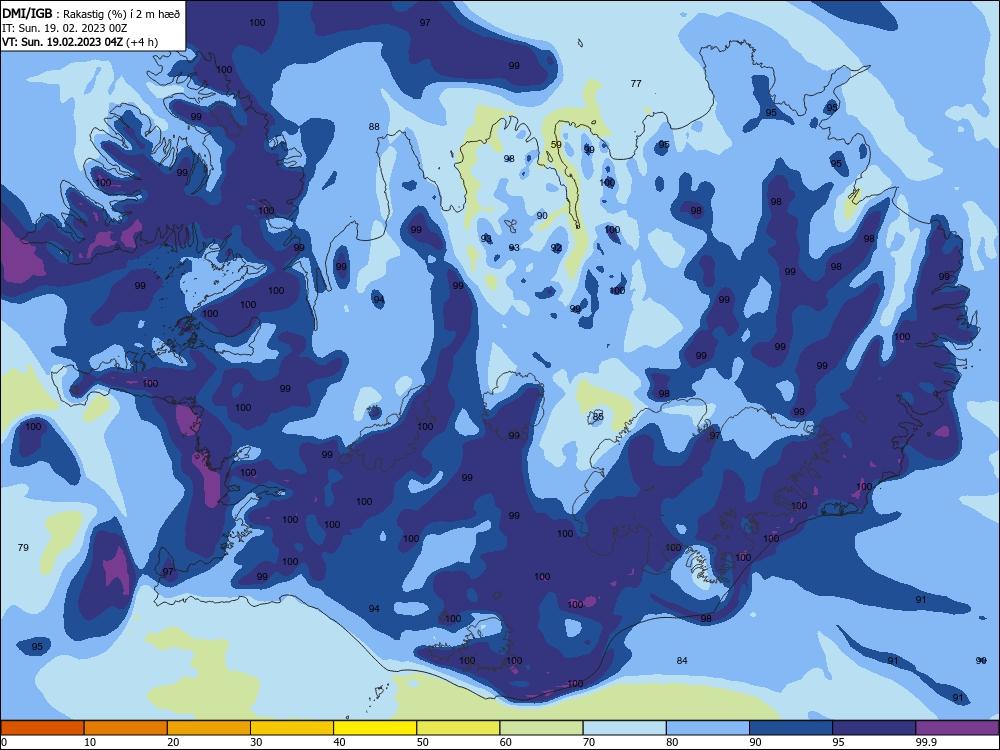Click the humidity value '77' on the map
1000x750 pixels.
click(636, 84)
